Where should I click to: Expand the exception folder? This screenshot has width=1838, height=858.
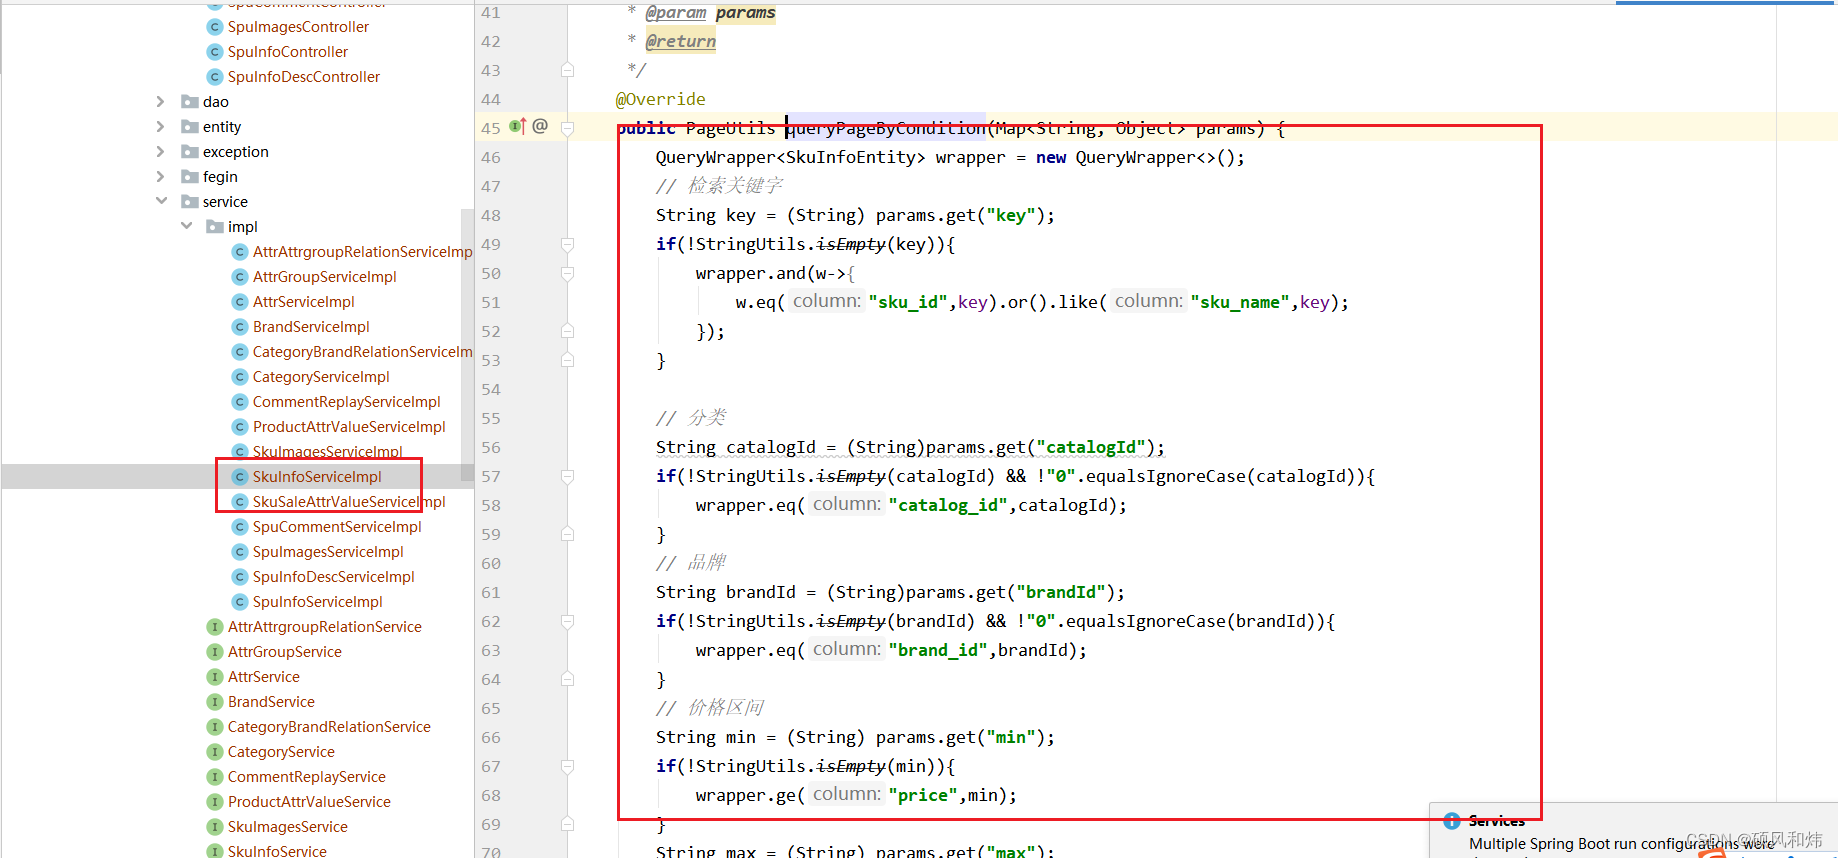tap(161, 152)
